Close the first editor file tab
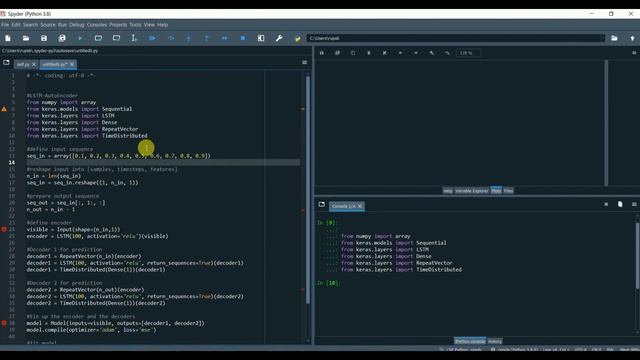This screenshot has width=640, height=360. 34,64
